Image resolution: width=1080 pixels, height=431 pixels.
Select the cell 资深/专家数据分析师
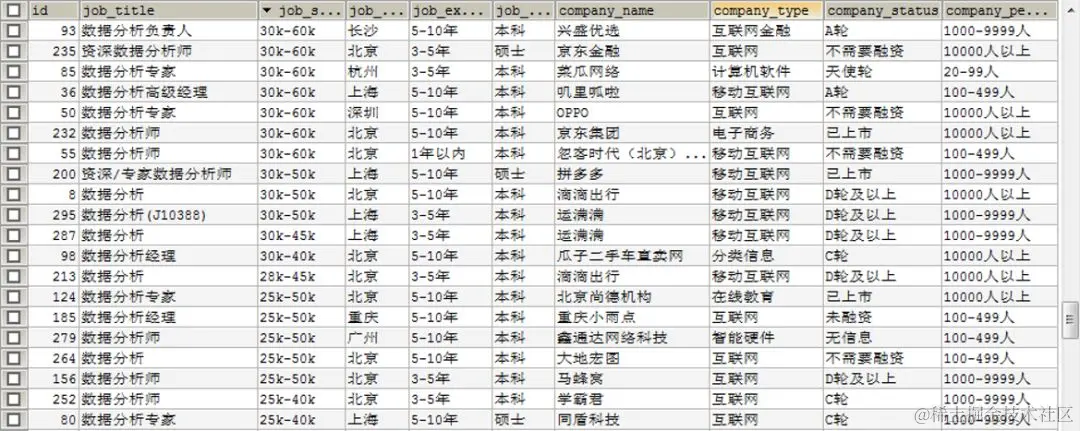pos(169,174)
